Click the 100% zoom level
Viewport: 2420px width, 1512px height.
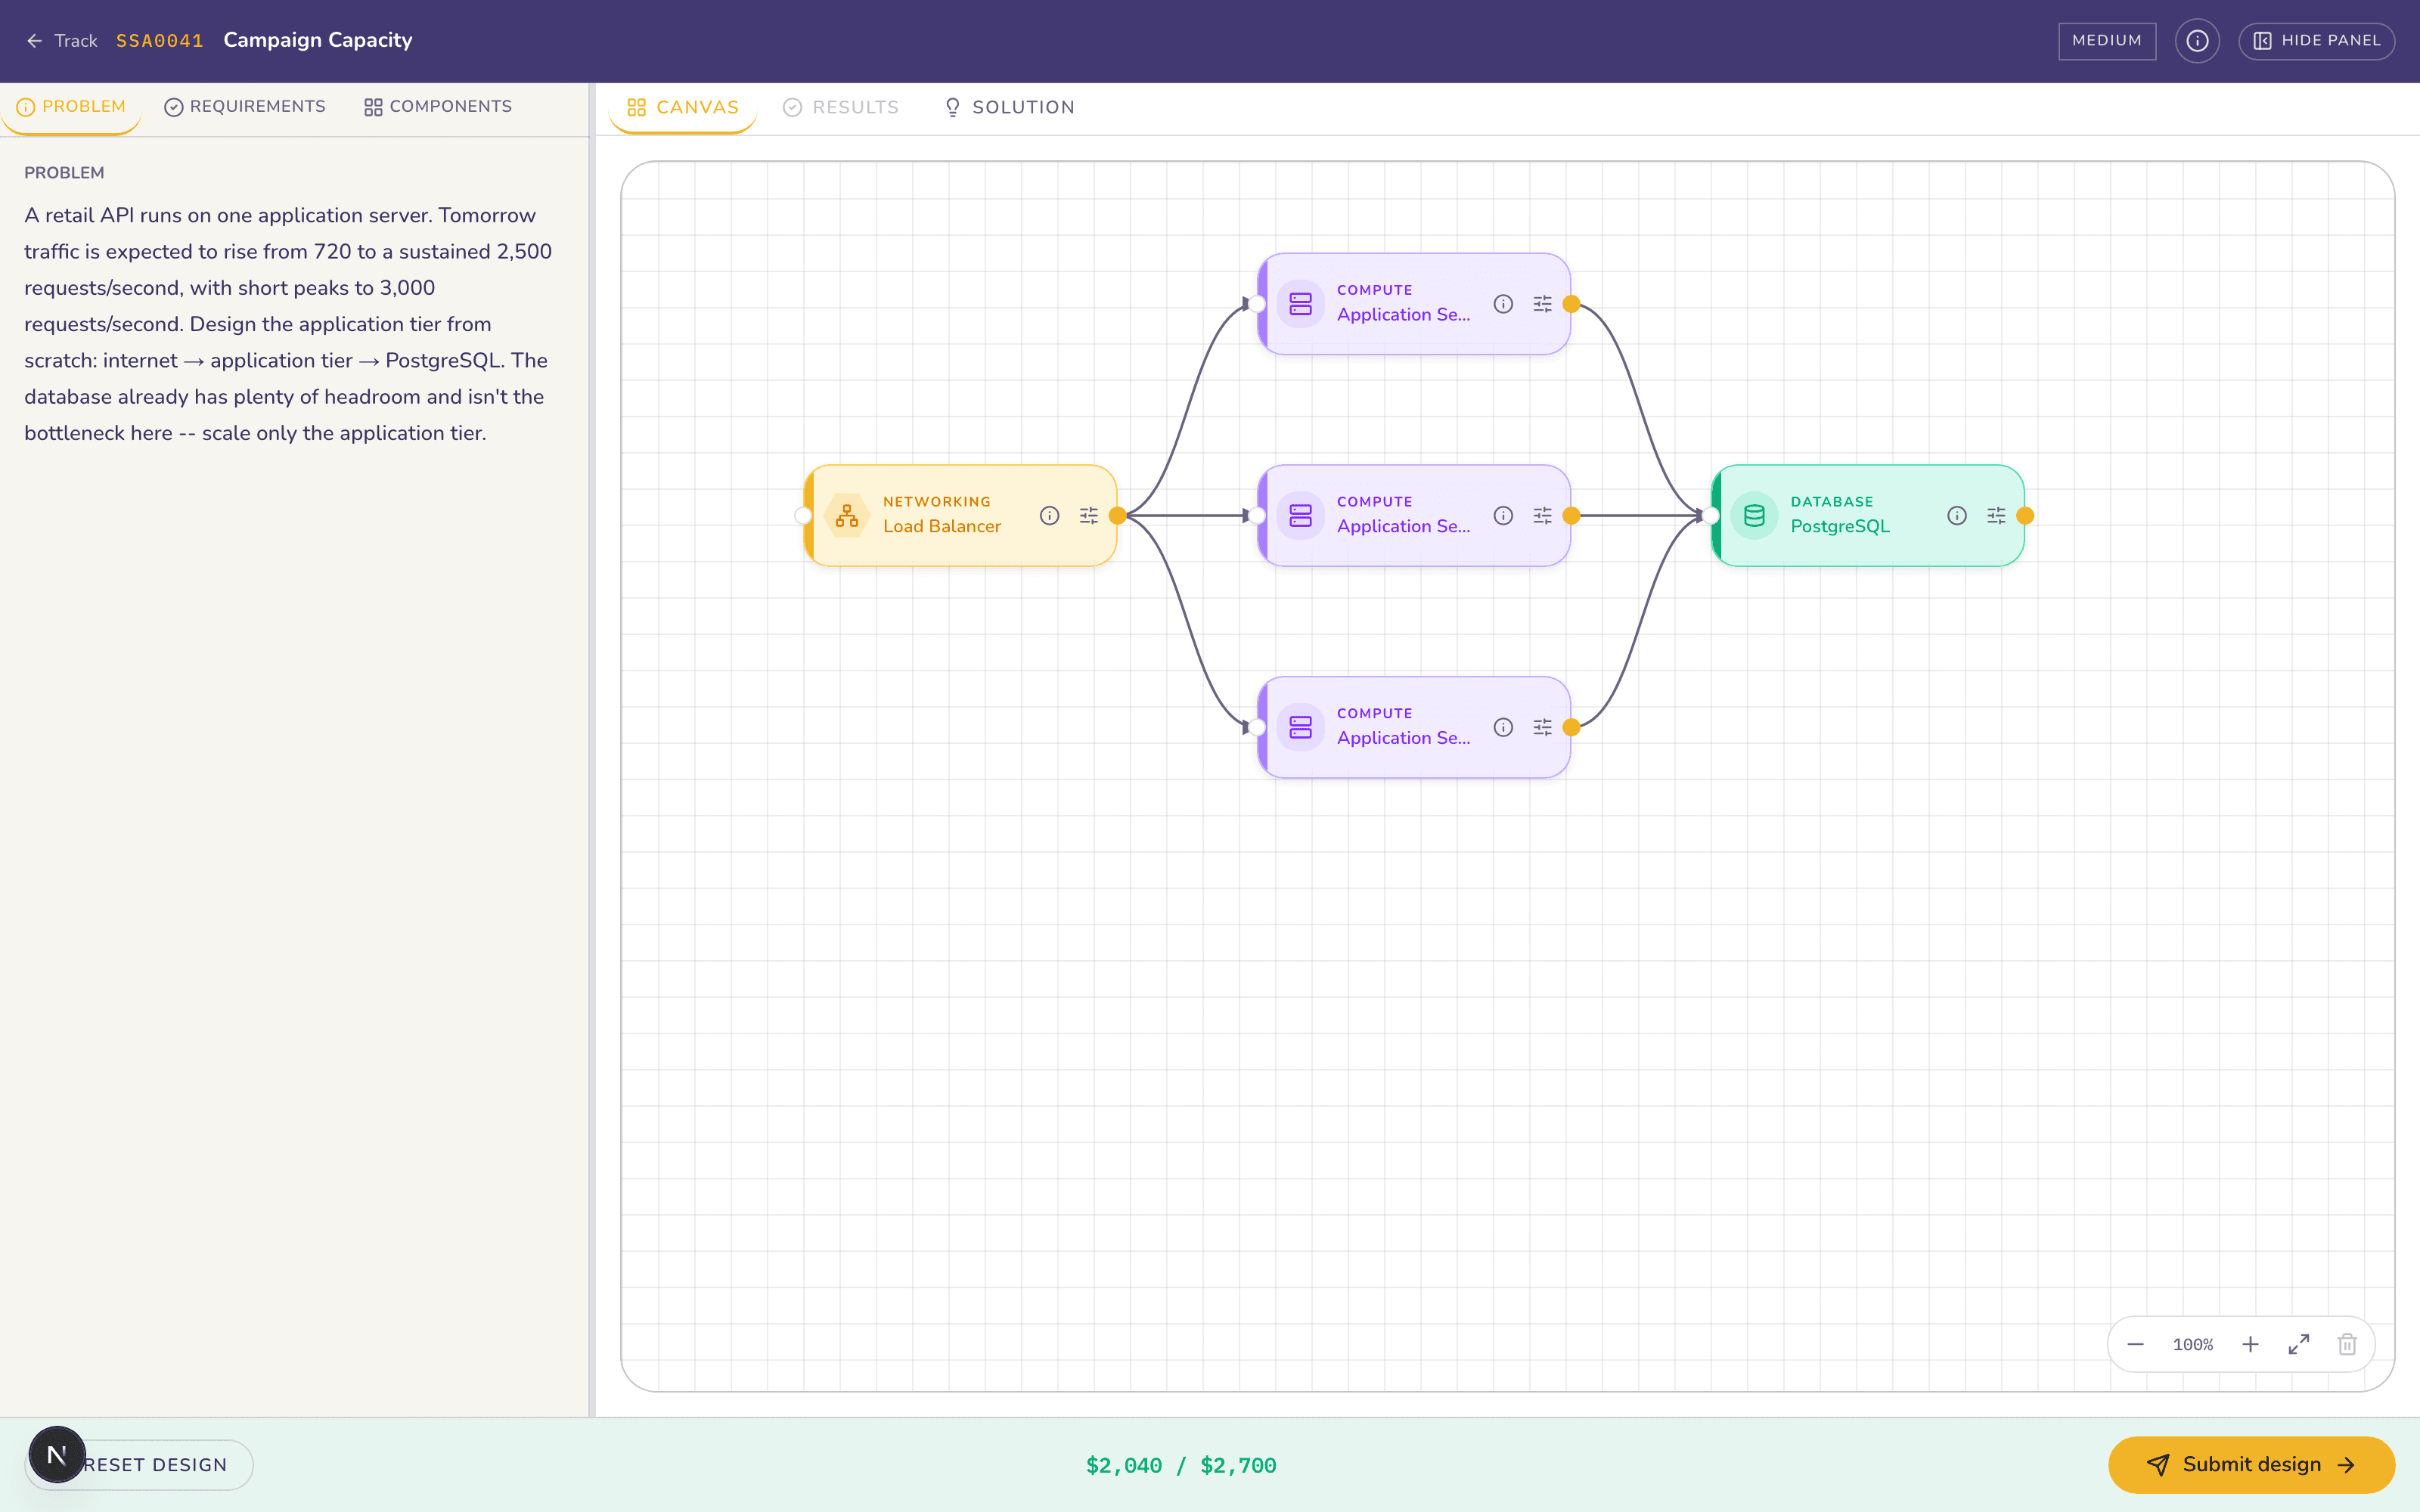point(2193,1345)
